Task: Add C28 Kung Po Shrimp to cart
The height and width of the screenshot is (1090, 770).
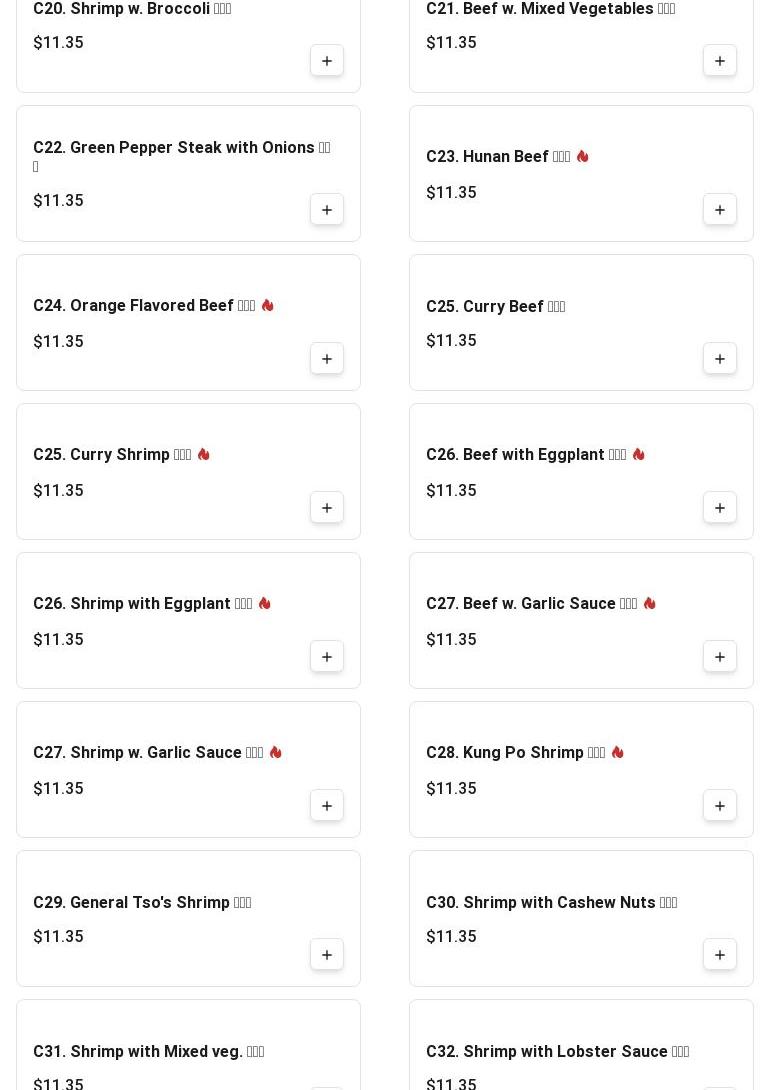Action: click(720, 806)
